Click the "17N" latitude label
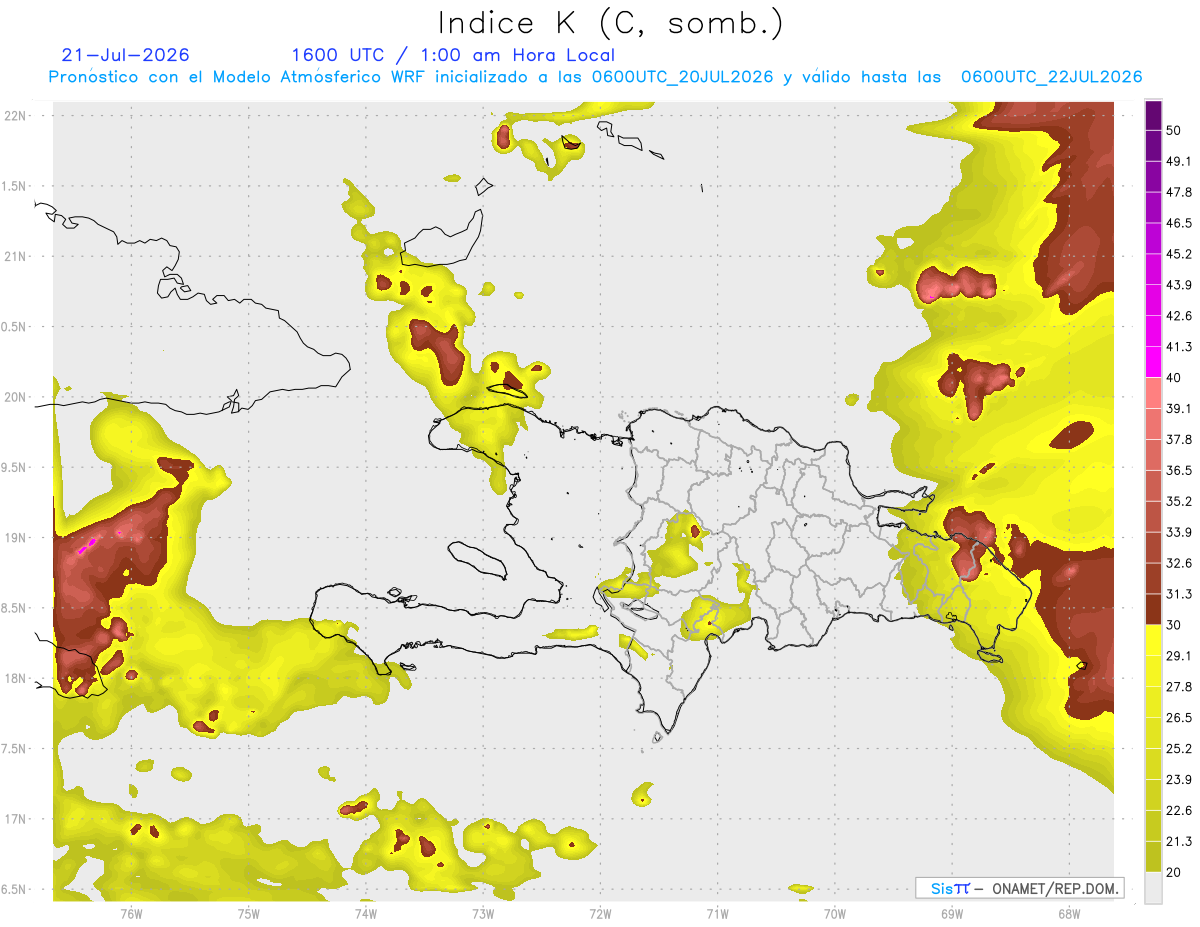Viewport: 1200px width, 927px height. click(16, 819)
